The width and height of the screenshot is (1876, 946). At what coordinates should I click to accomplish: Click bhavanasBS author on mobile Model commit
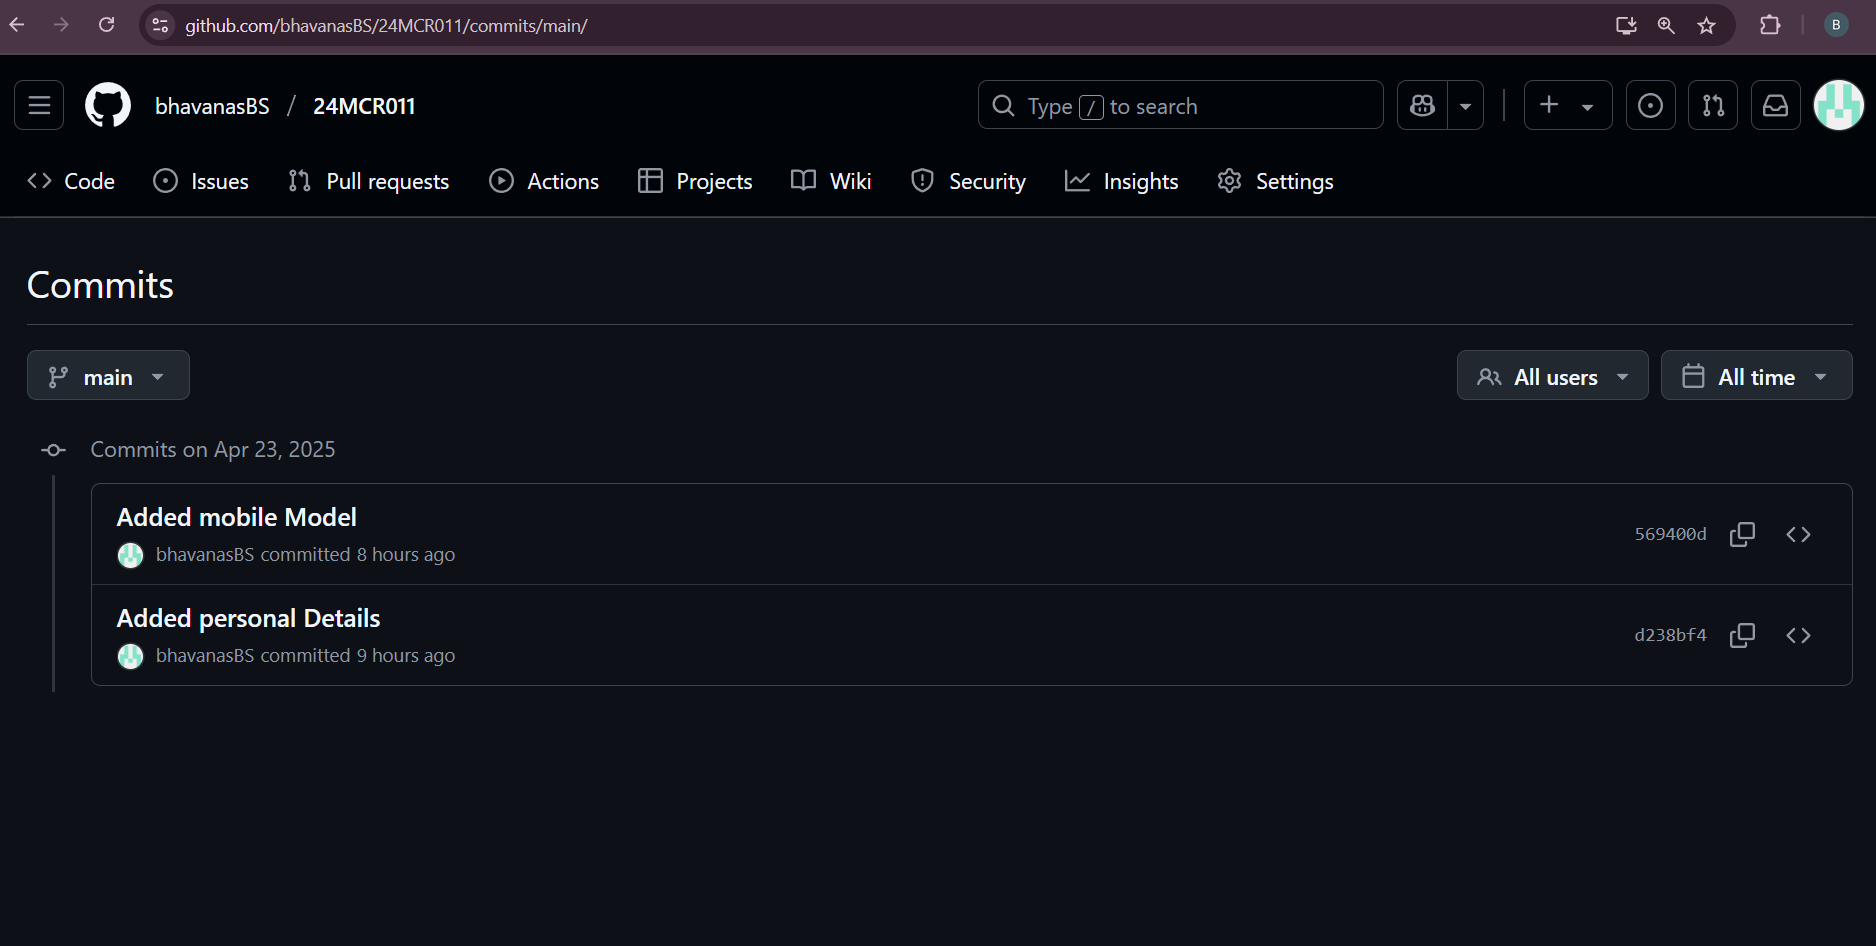coord(205,554)
